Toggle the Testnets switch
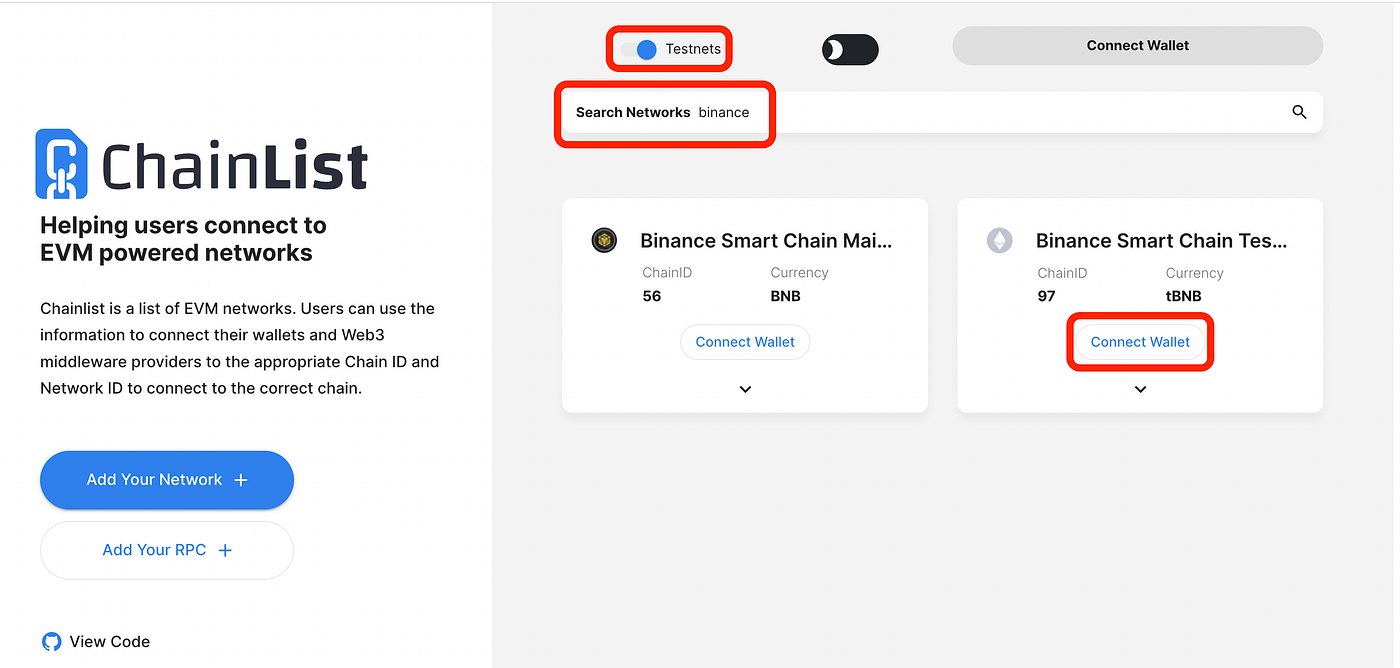 [639, 49]
